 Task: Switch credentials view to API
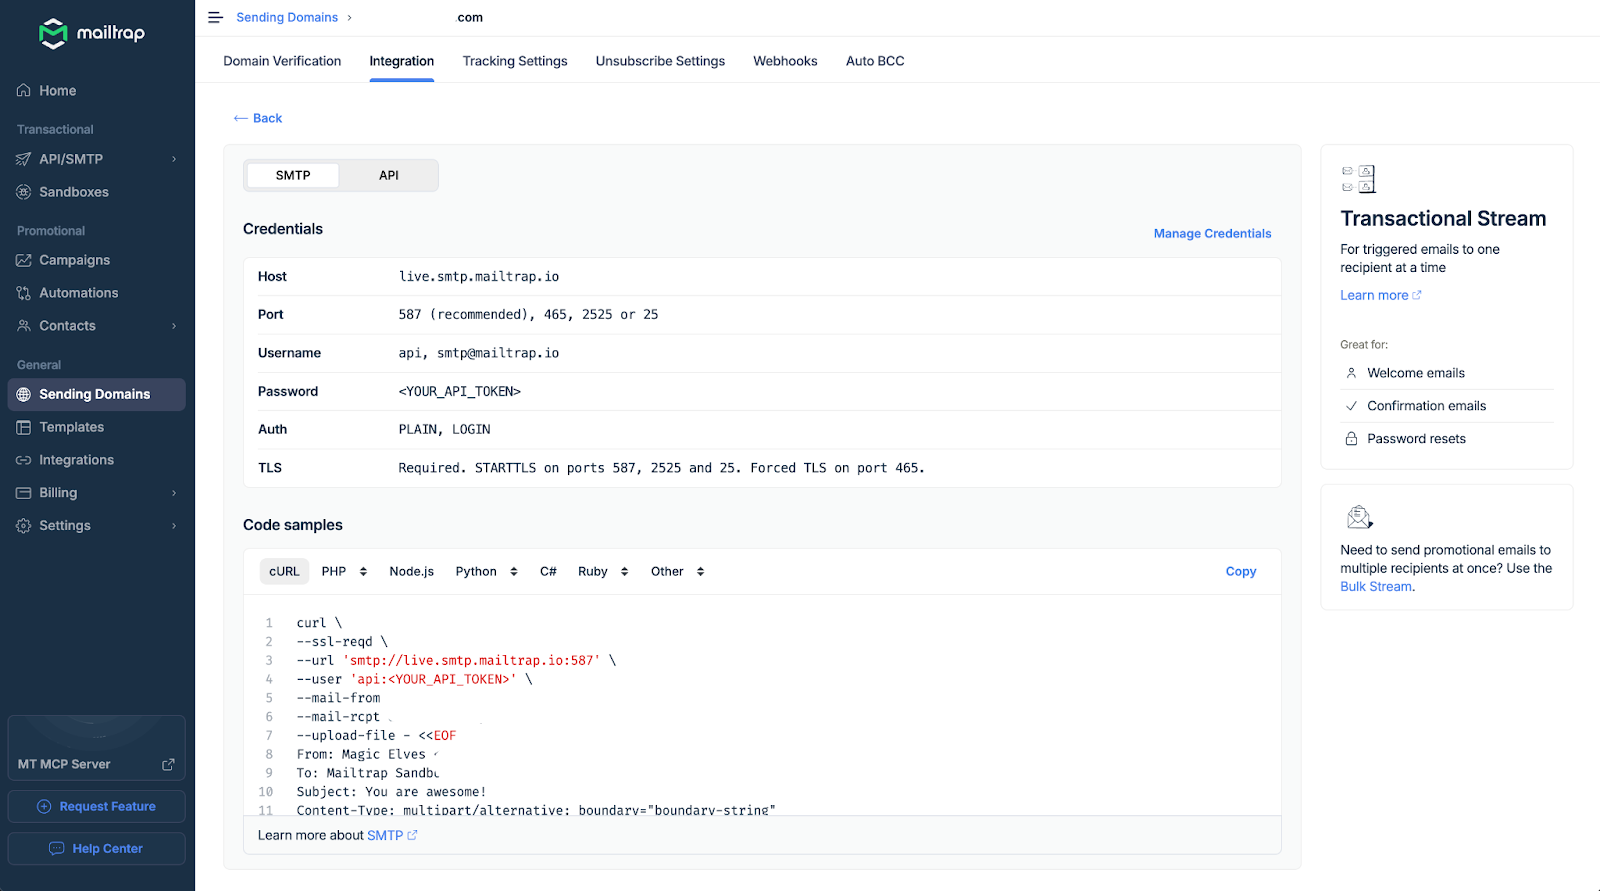[388, 175]
